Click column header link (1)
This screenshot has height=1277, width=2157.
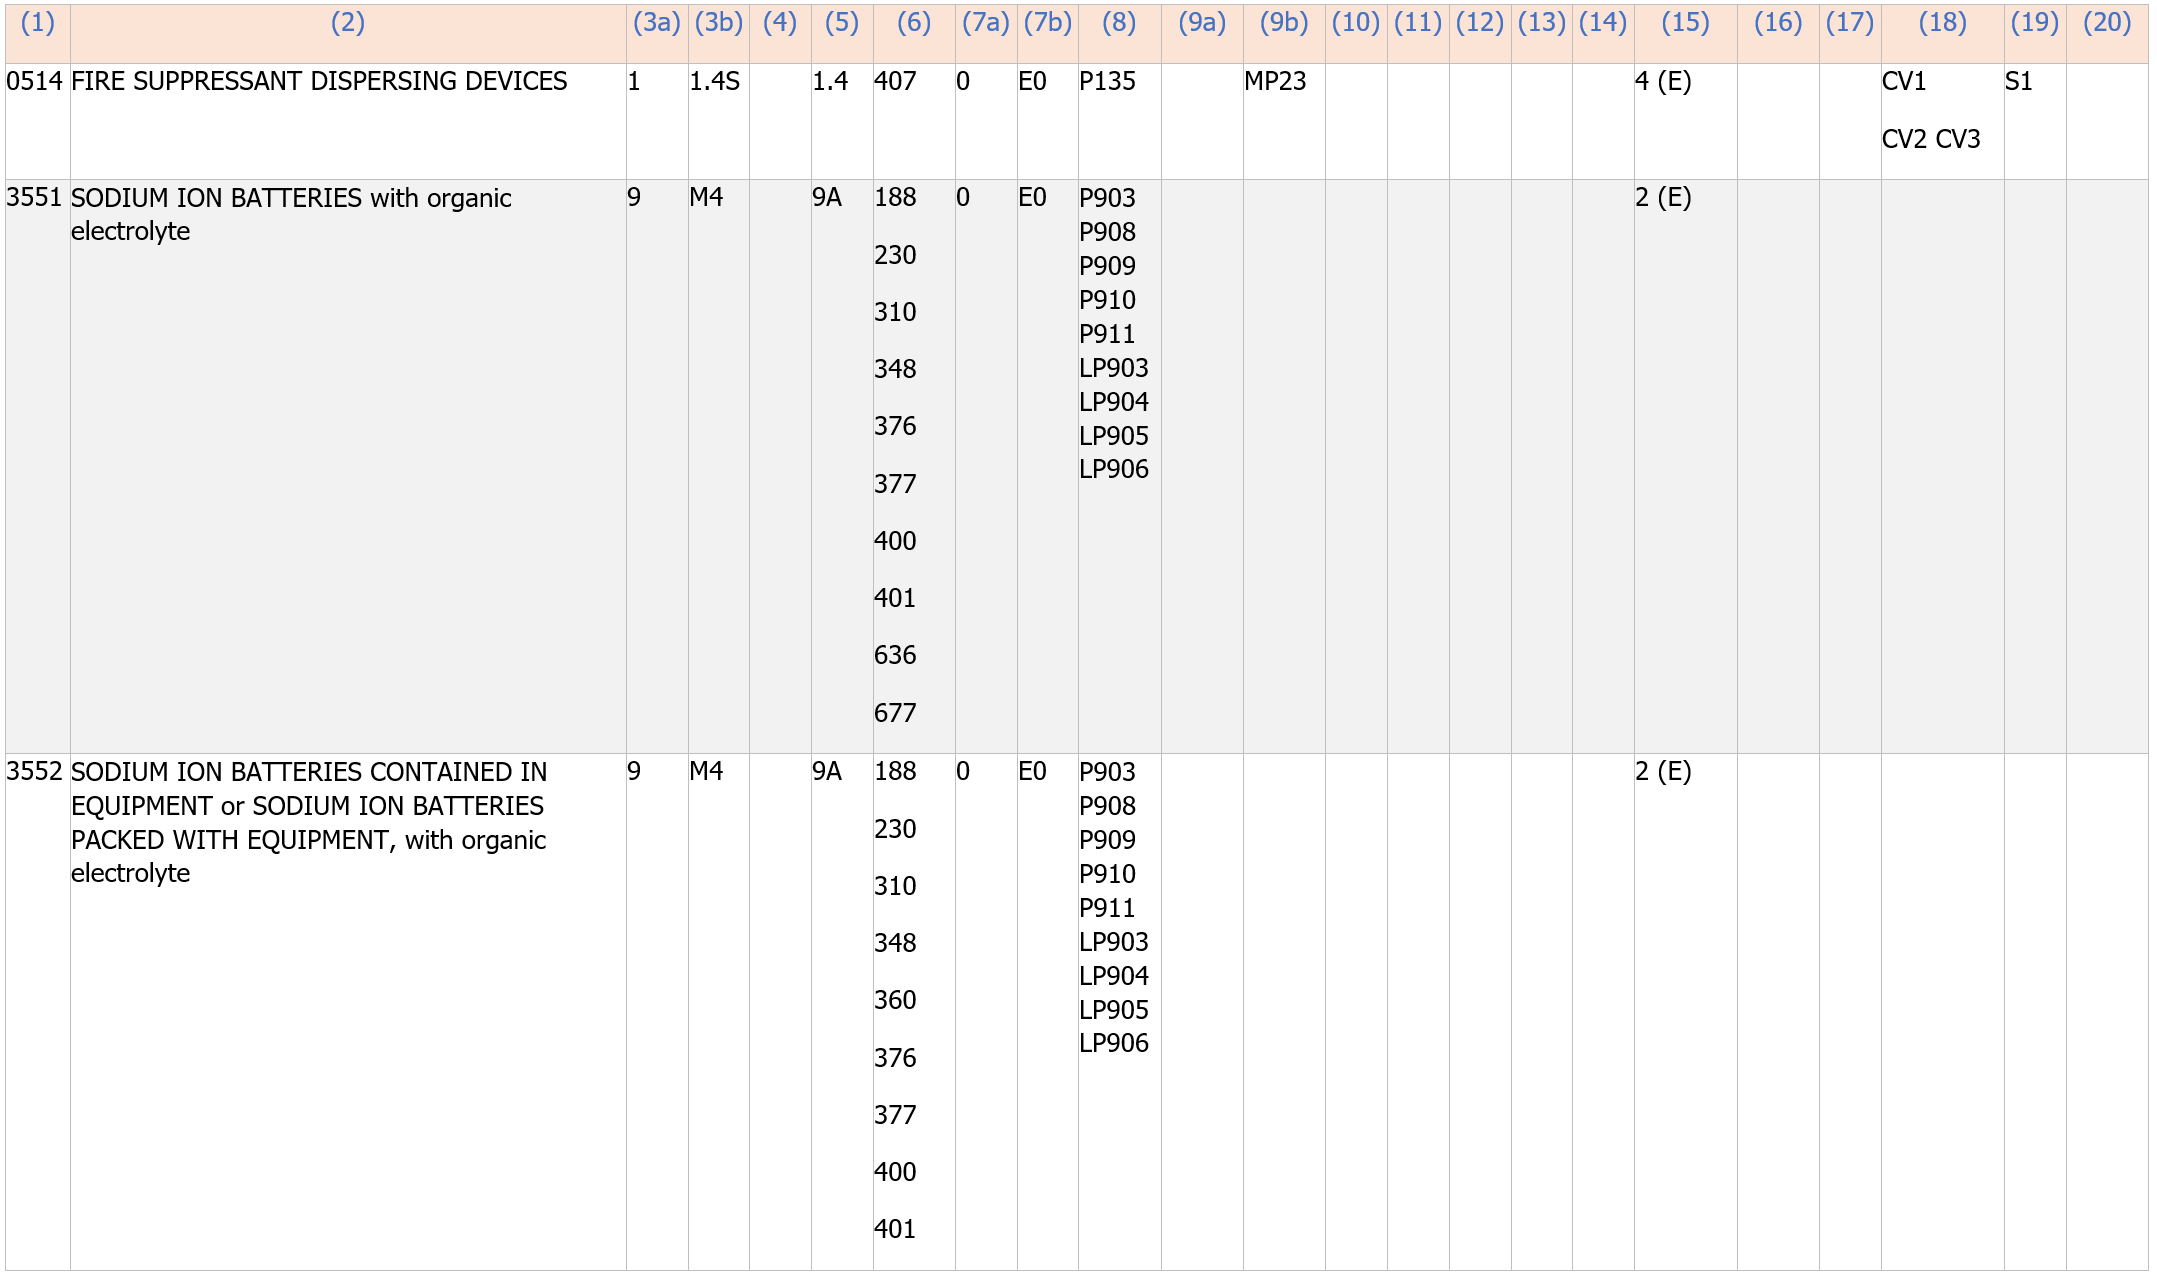click(37, 23)
